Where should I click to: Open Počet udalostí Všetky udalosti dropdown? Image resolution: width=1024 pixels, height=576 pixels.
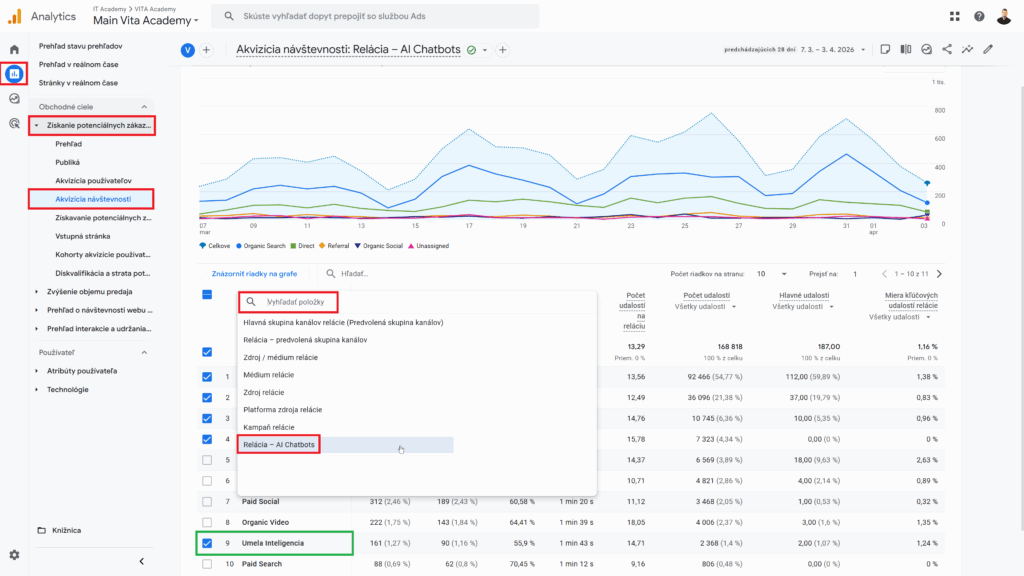[705, 307]
